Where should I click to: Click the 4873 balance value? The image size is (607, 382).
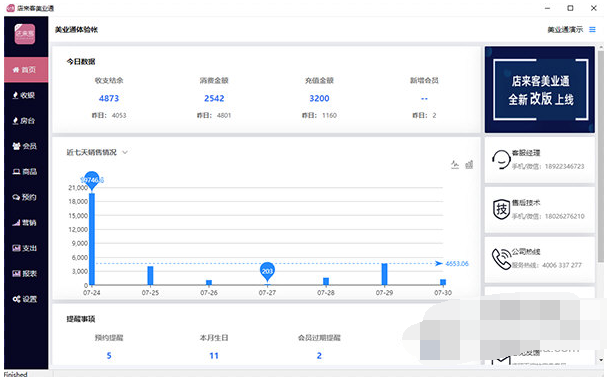(x=109, y=98)
